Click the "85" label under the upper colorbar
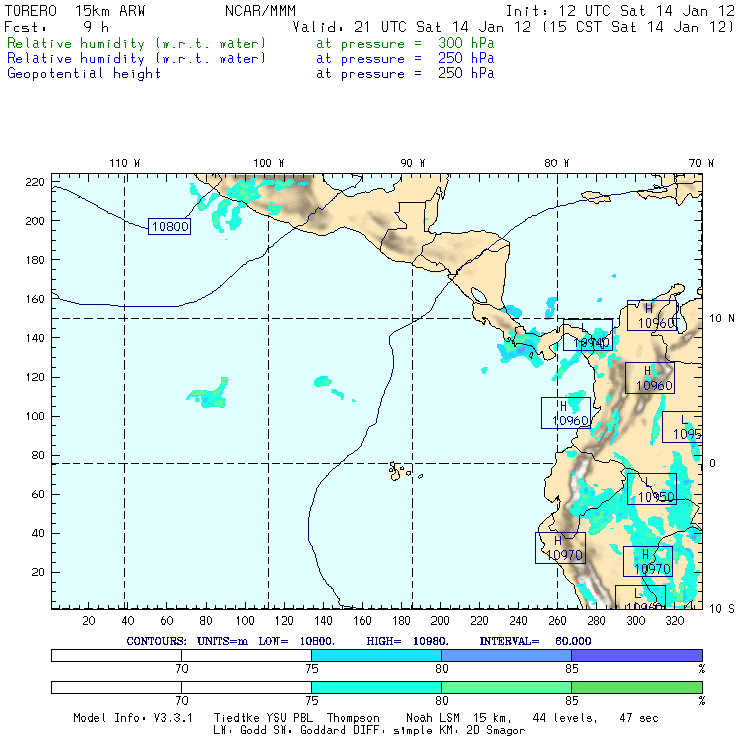 [x=572, y=669]
